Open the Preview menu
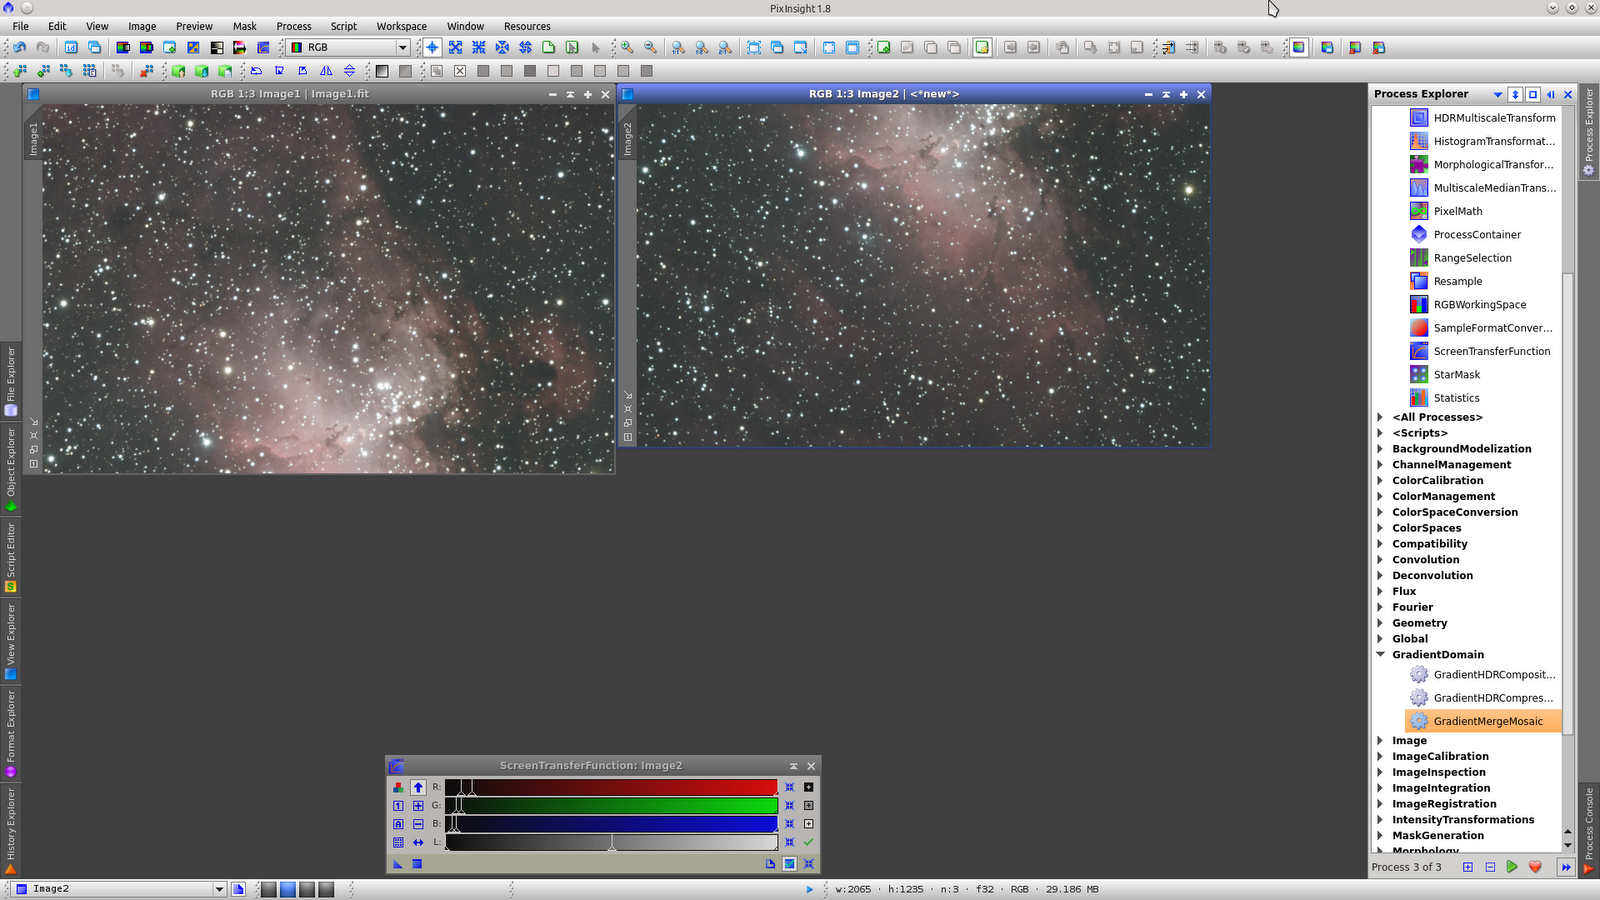The width and height of the screenshot is (1600, 900). 194,26
